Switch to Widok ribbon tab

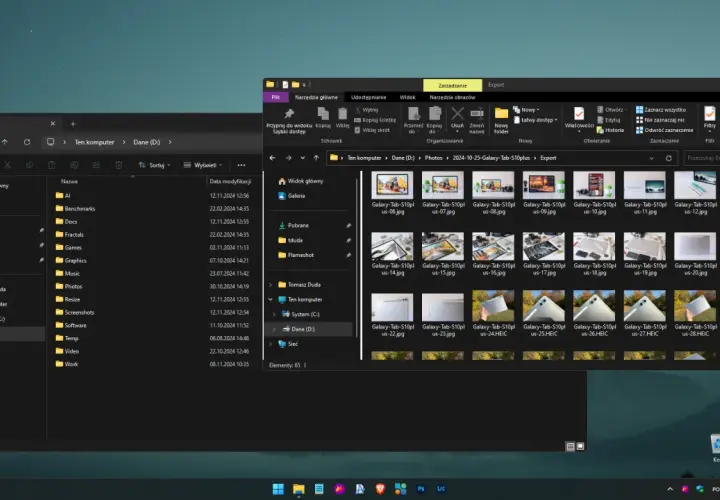pos(407,97)
